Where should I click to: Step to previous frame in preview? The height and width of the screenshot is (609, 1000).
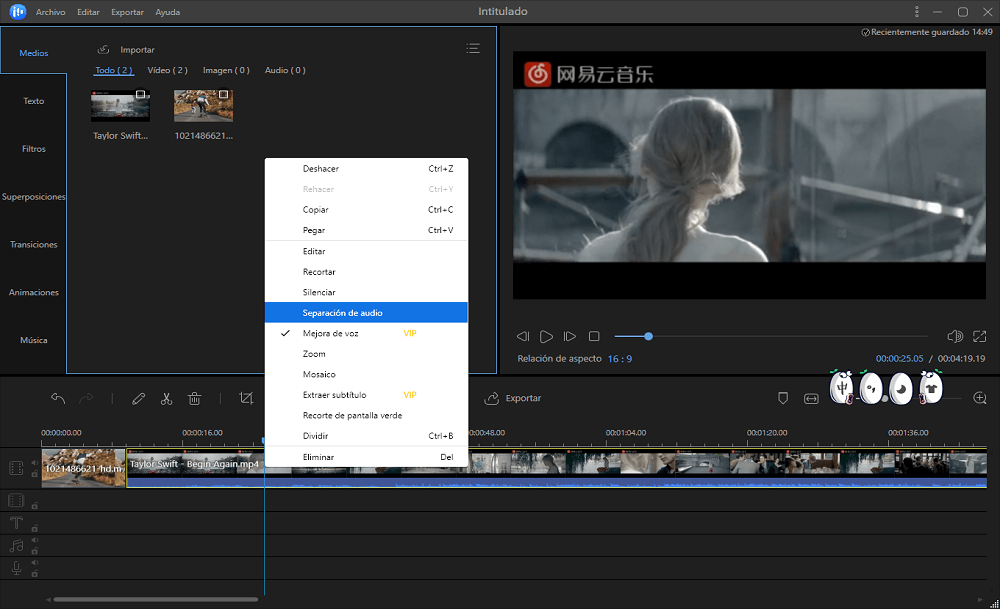pos(523,336)
